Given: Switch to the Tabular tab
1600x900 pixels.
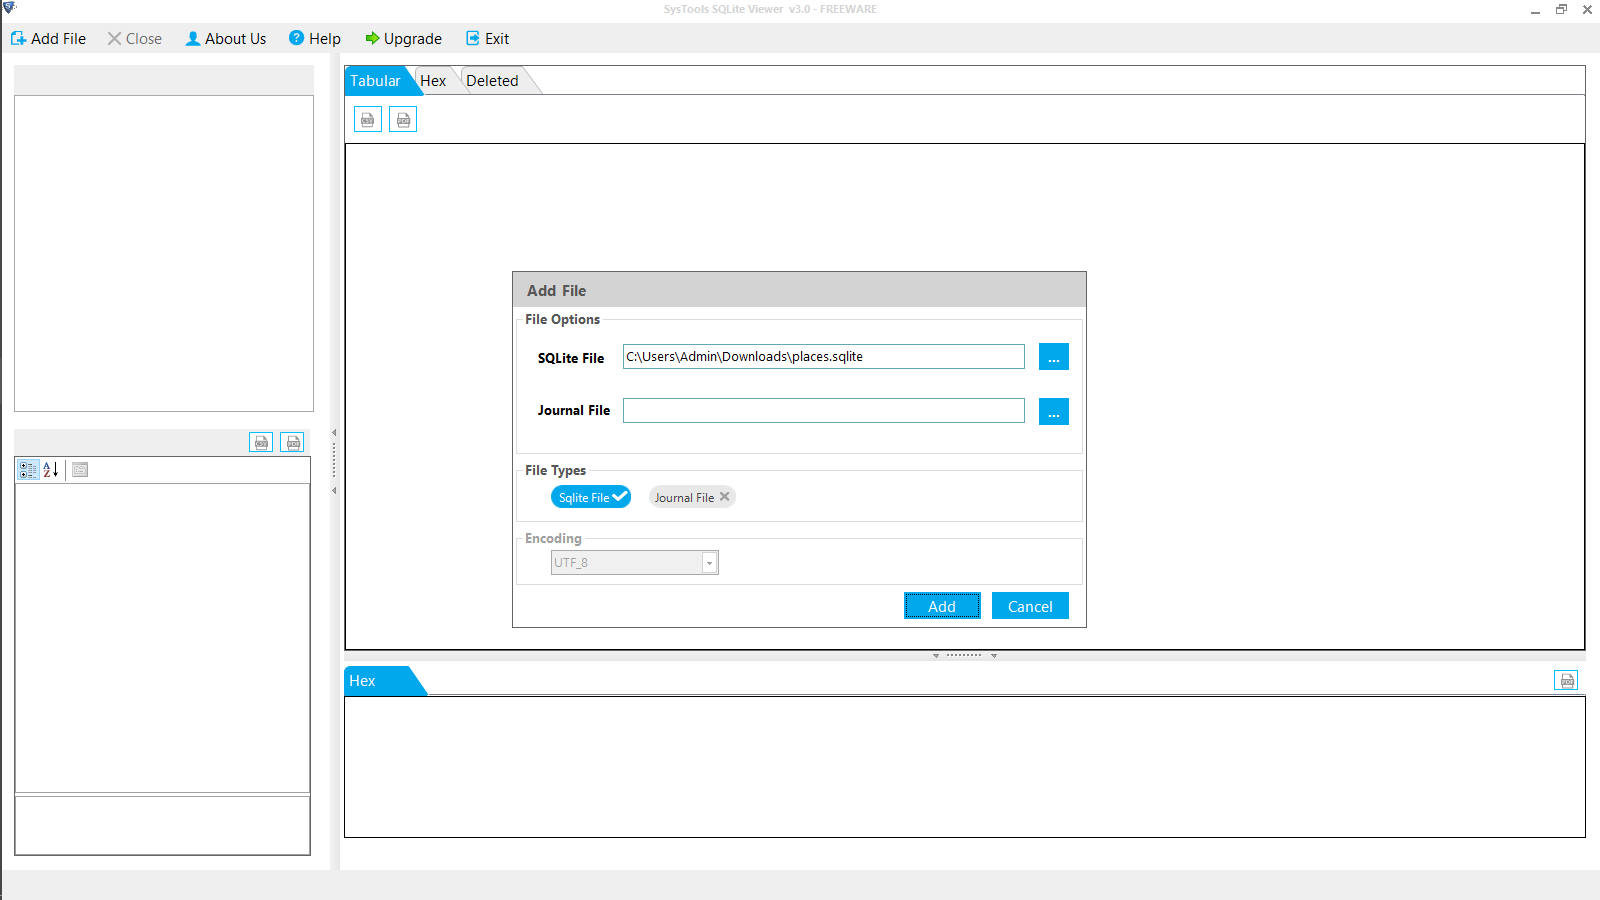Looking at the screenshot, I should pyautogui.click(x=376, y=81).
